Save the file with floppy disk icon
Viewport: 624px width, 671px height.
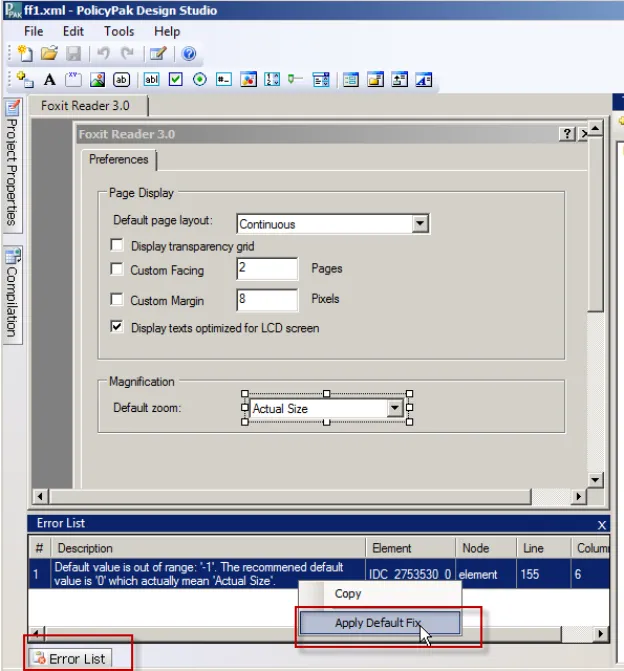tap(74, 54)
